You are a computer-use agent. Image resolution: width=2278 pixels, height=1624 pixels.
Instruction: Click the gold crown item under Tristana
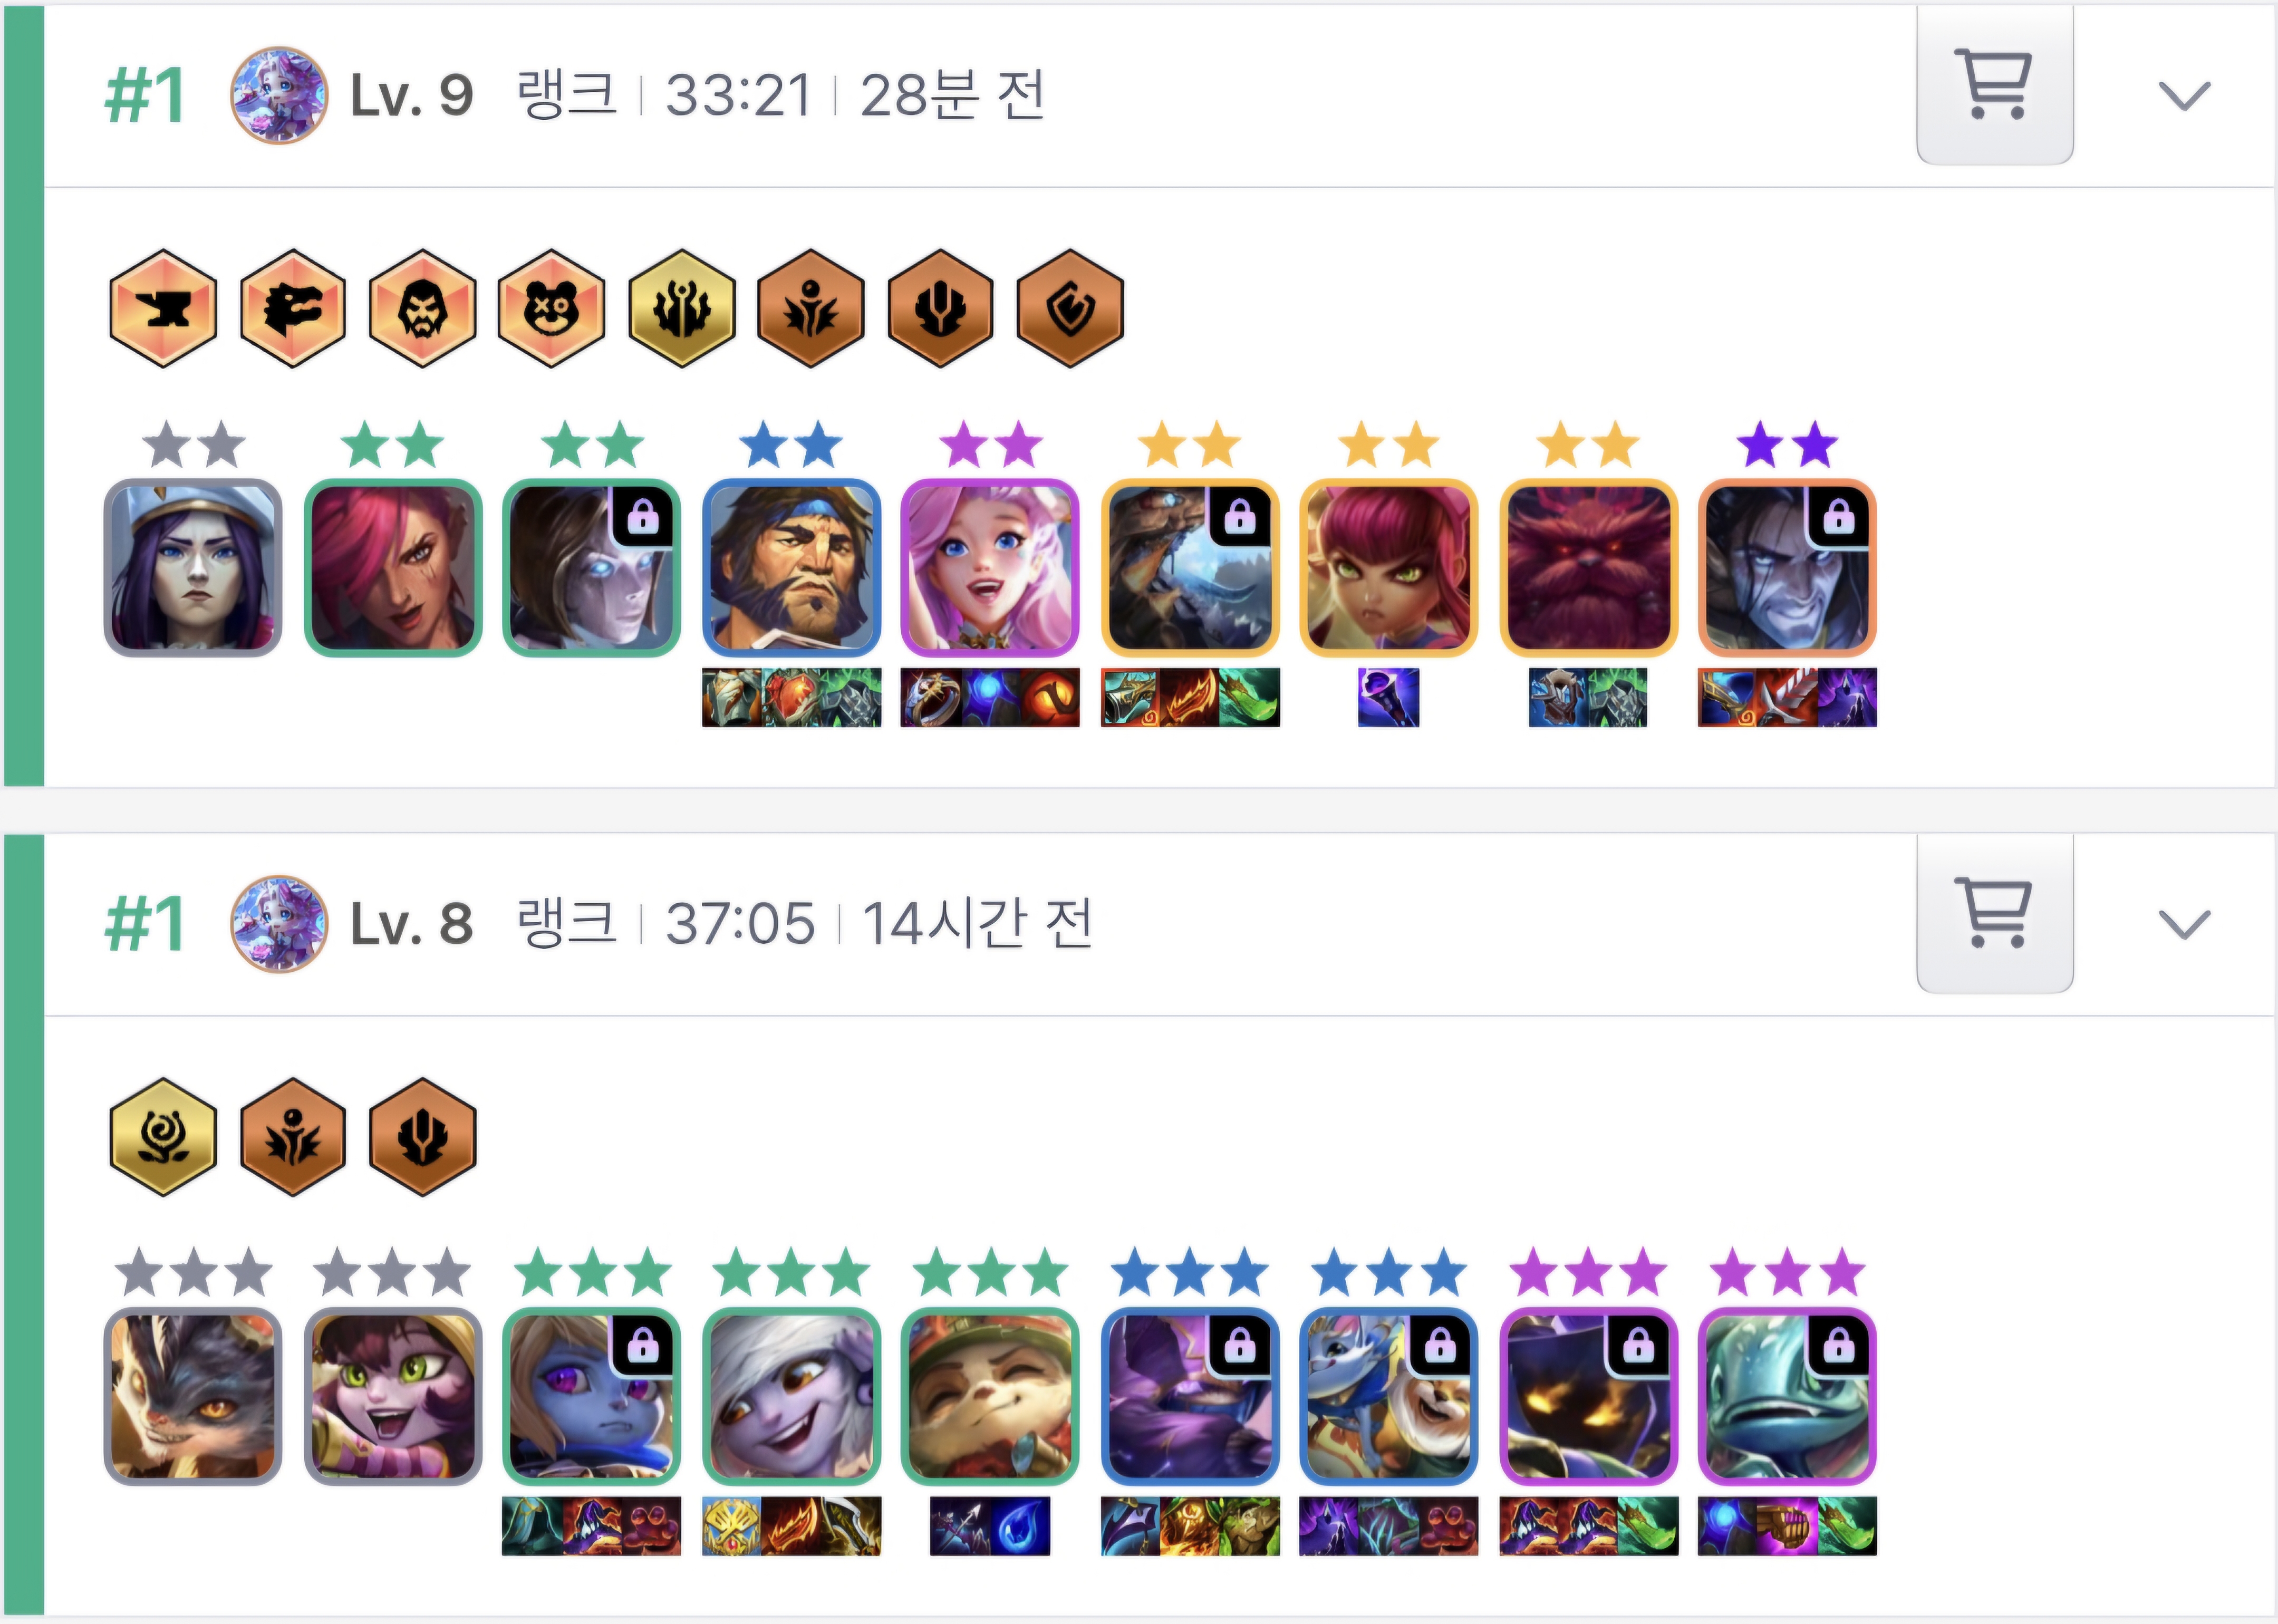coord(732,1526)
